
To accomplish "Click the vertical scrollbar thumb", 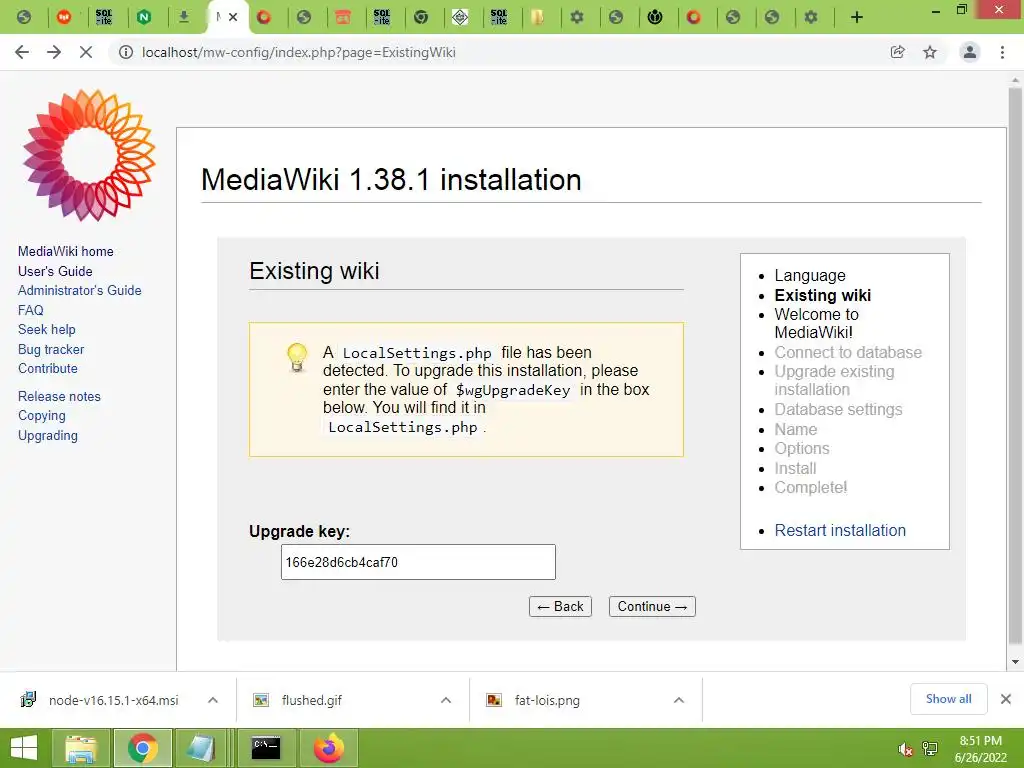I will pos(1015,366).
